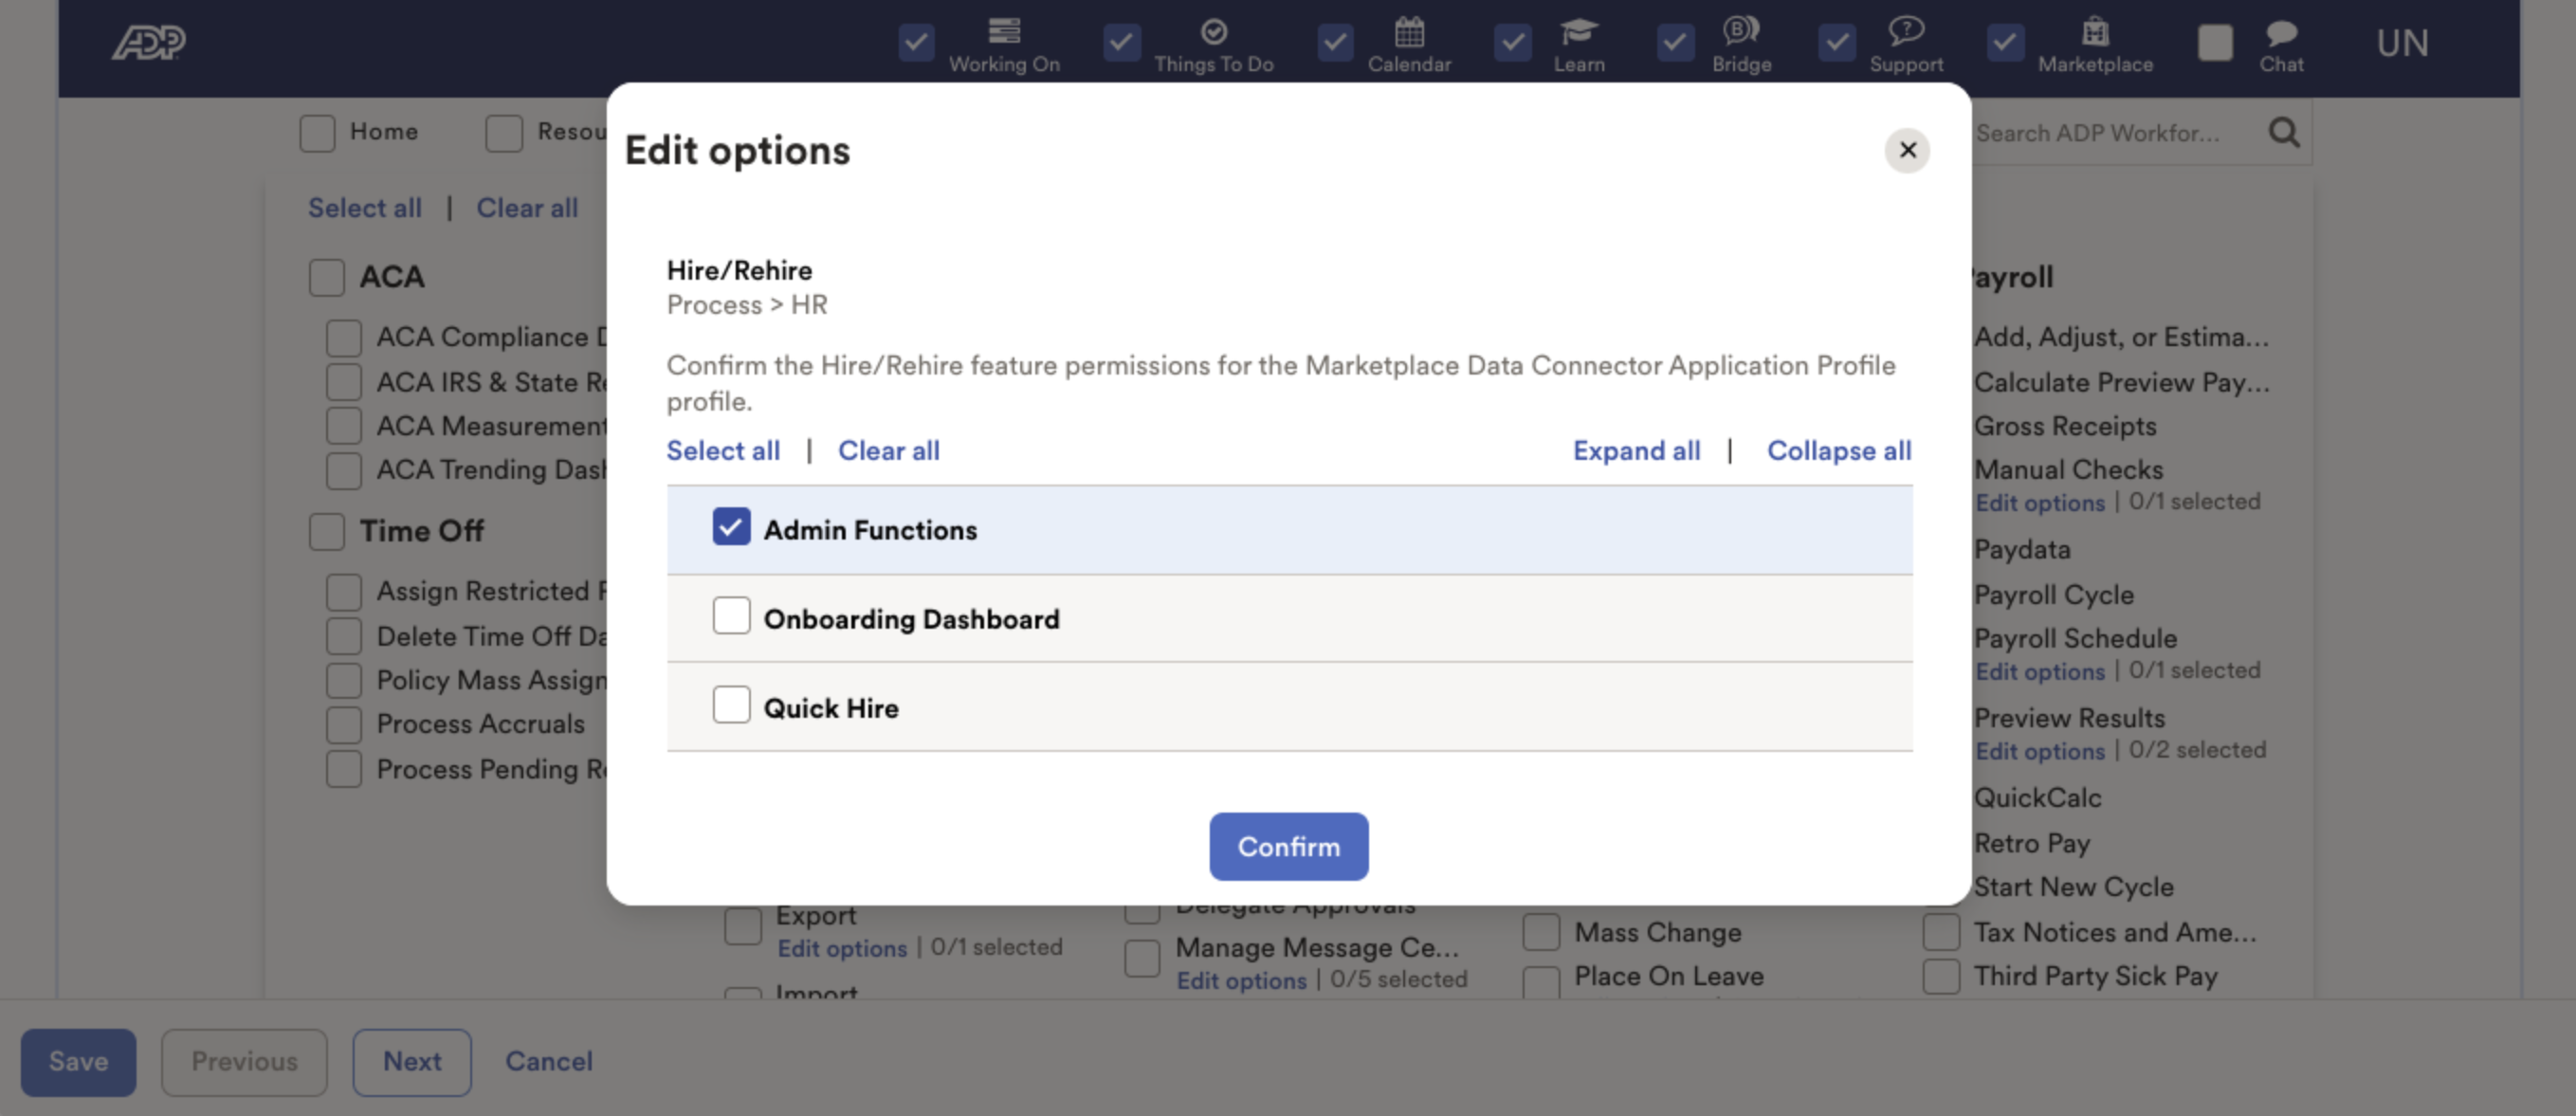Screen dimensions: 2576x1116
Task: Click the Bridge icon in the top bar
Action: (x=1742, y=33)
